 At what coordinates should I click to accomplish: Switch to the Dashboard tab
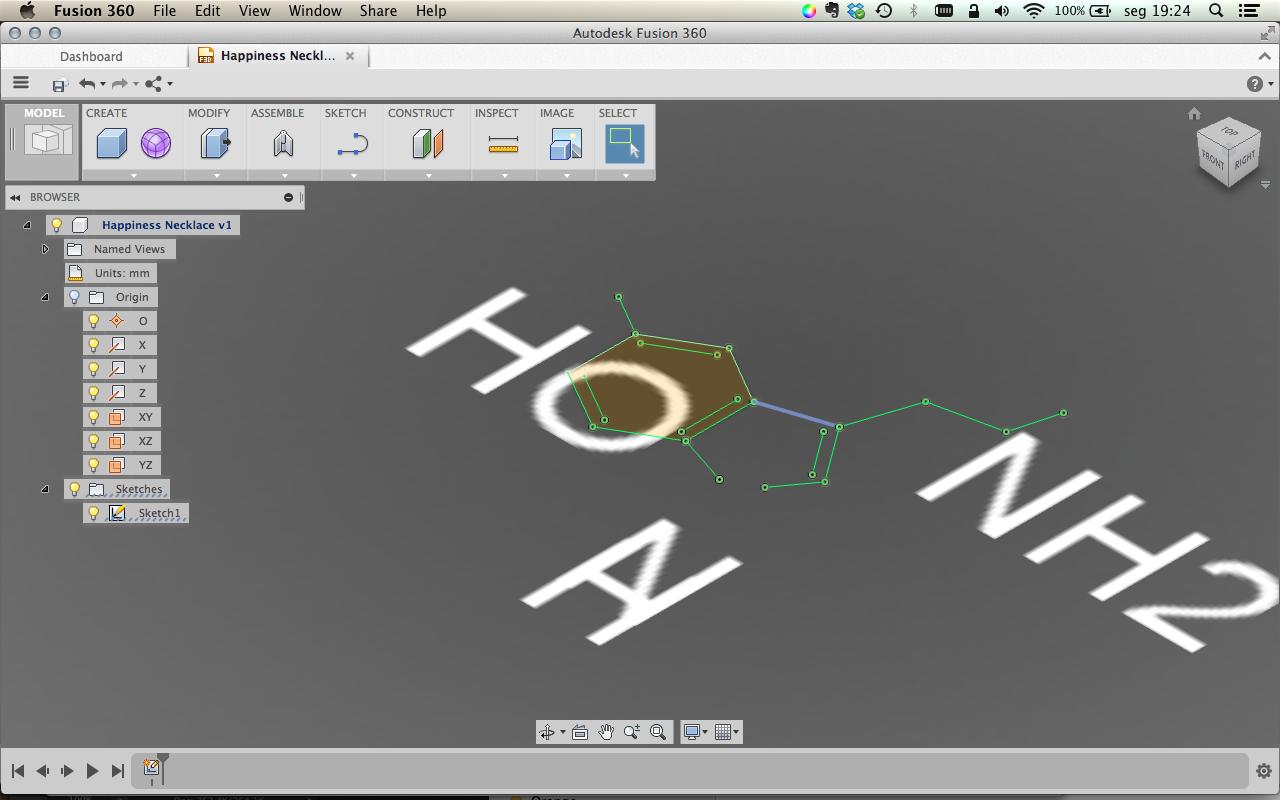[x=91, y=56]
